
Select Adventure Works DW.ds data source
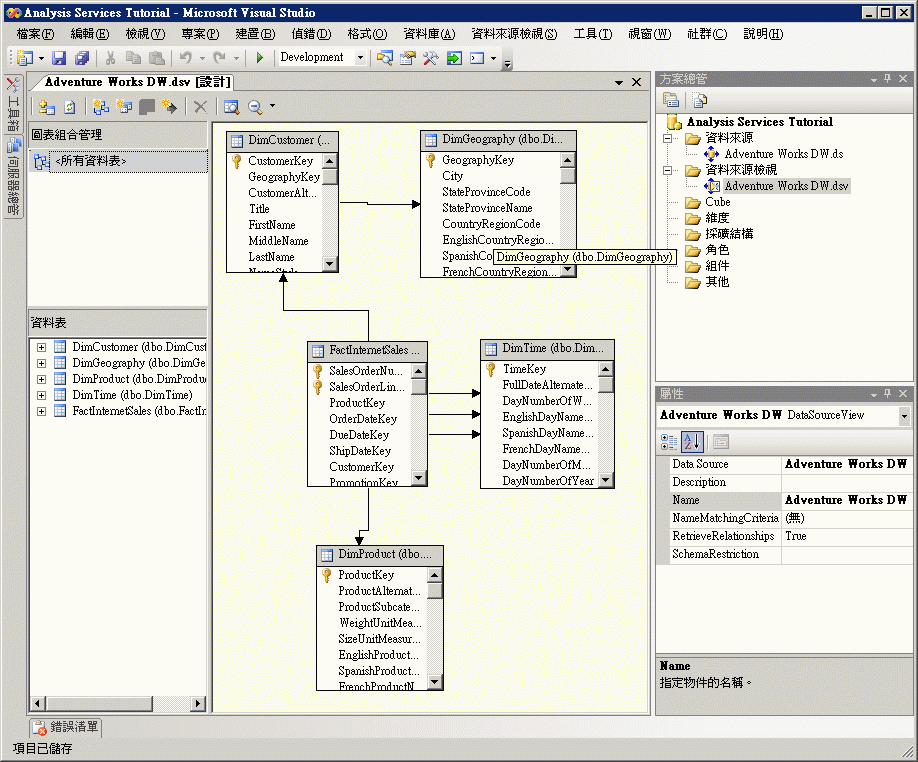(x=784, y=154)
